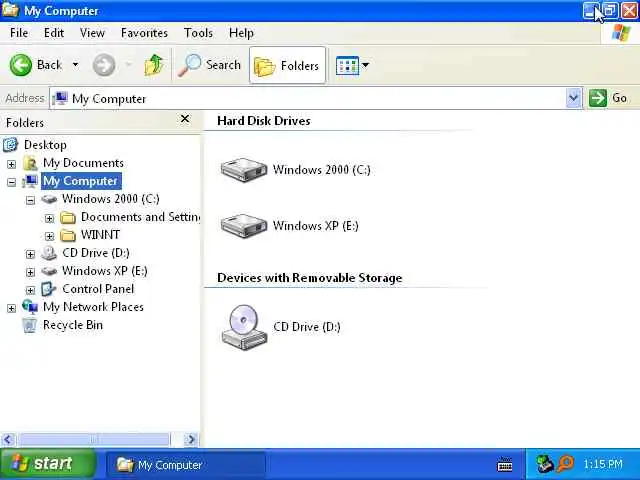Open the Back history dropdown arrow

coord(76,64)
